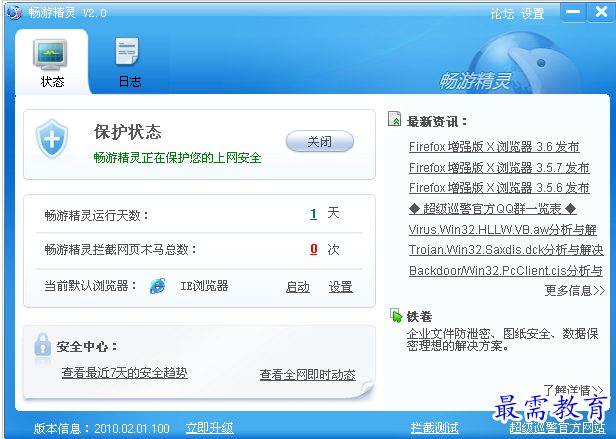Click the green arrow 铁卷 icon
The image size is (616, 439).
[x=396, y=315]
